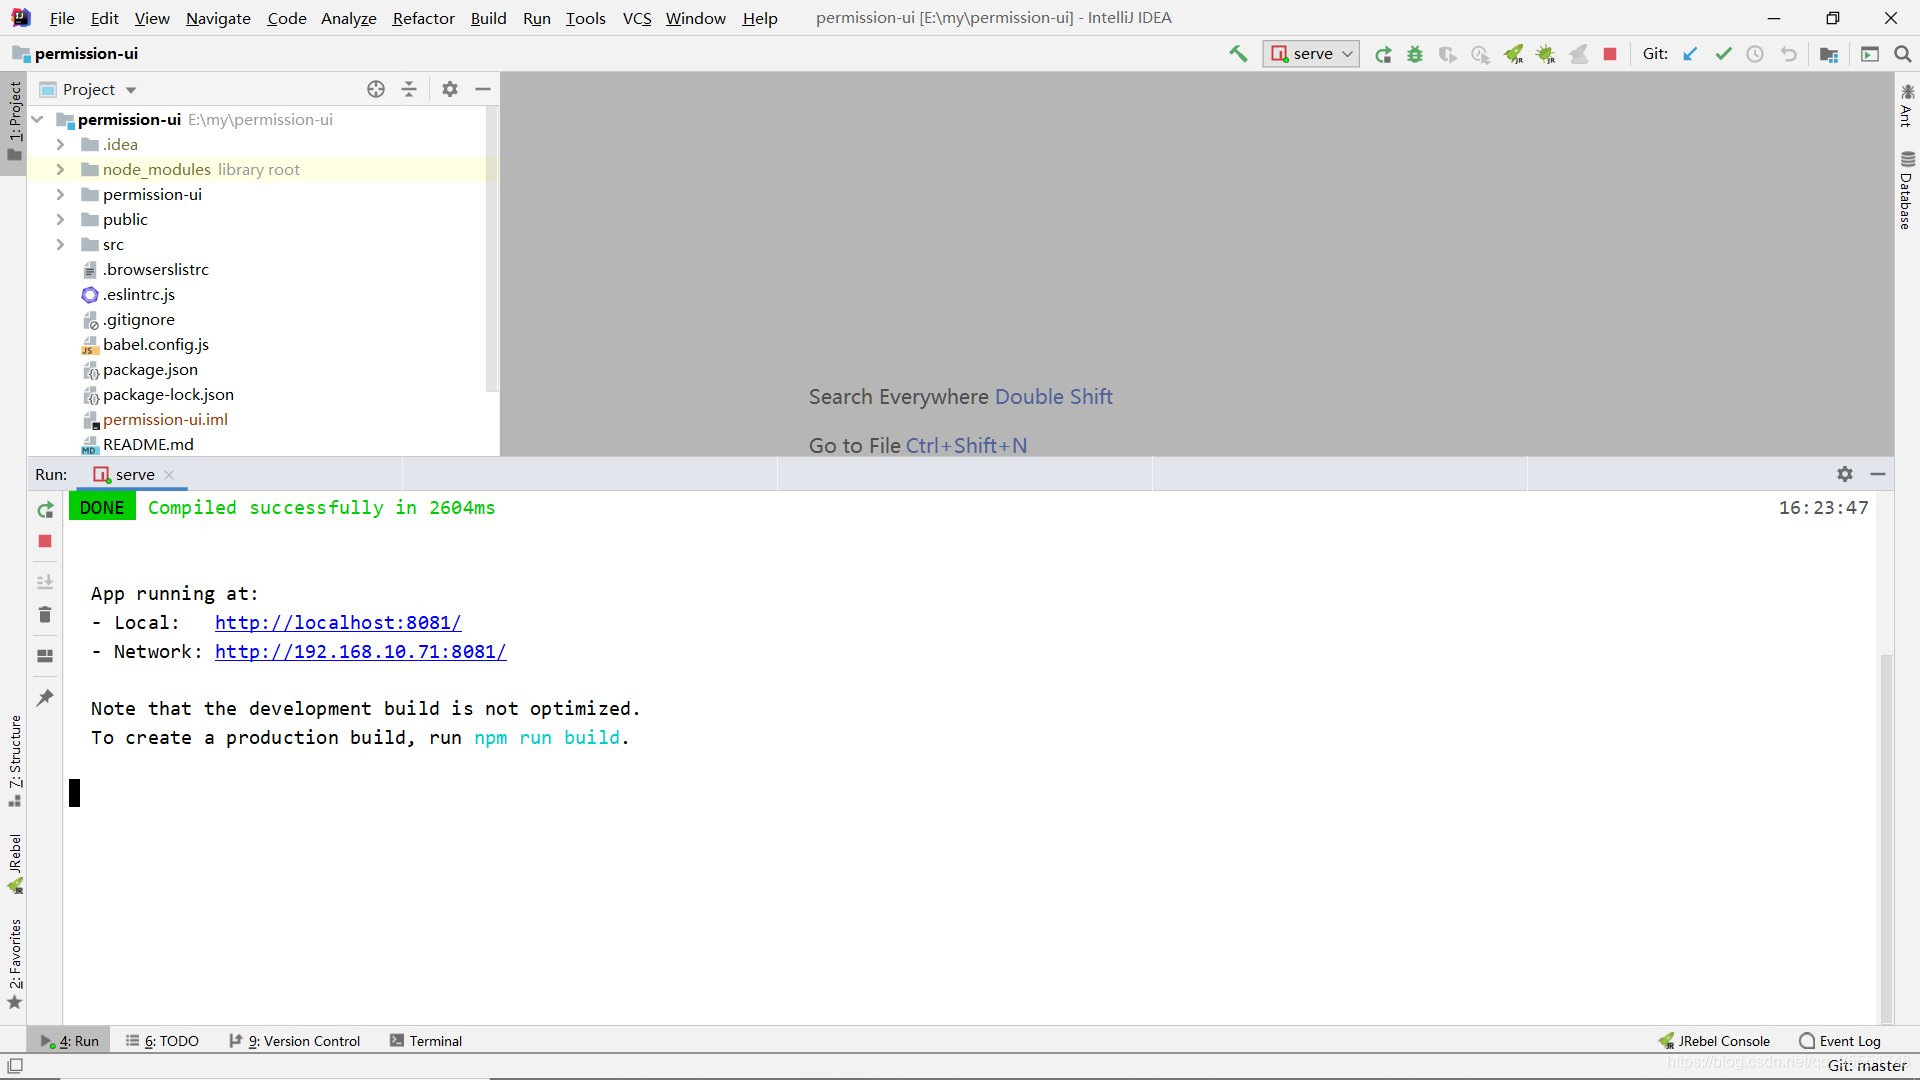
Task: Click the Run Anything window icon
Action: [1870, 54]
